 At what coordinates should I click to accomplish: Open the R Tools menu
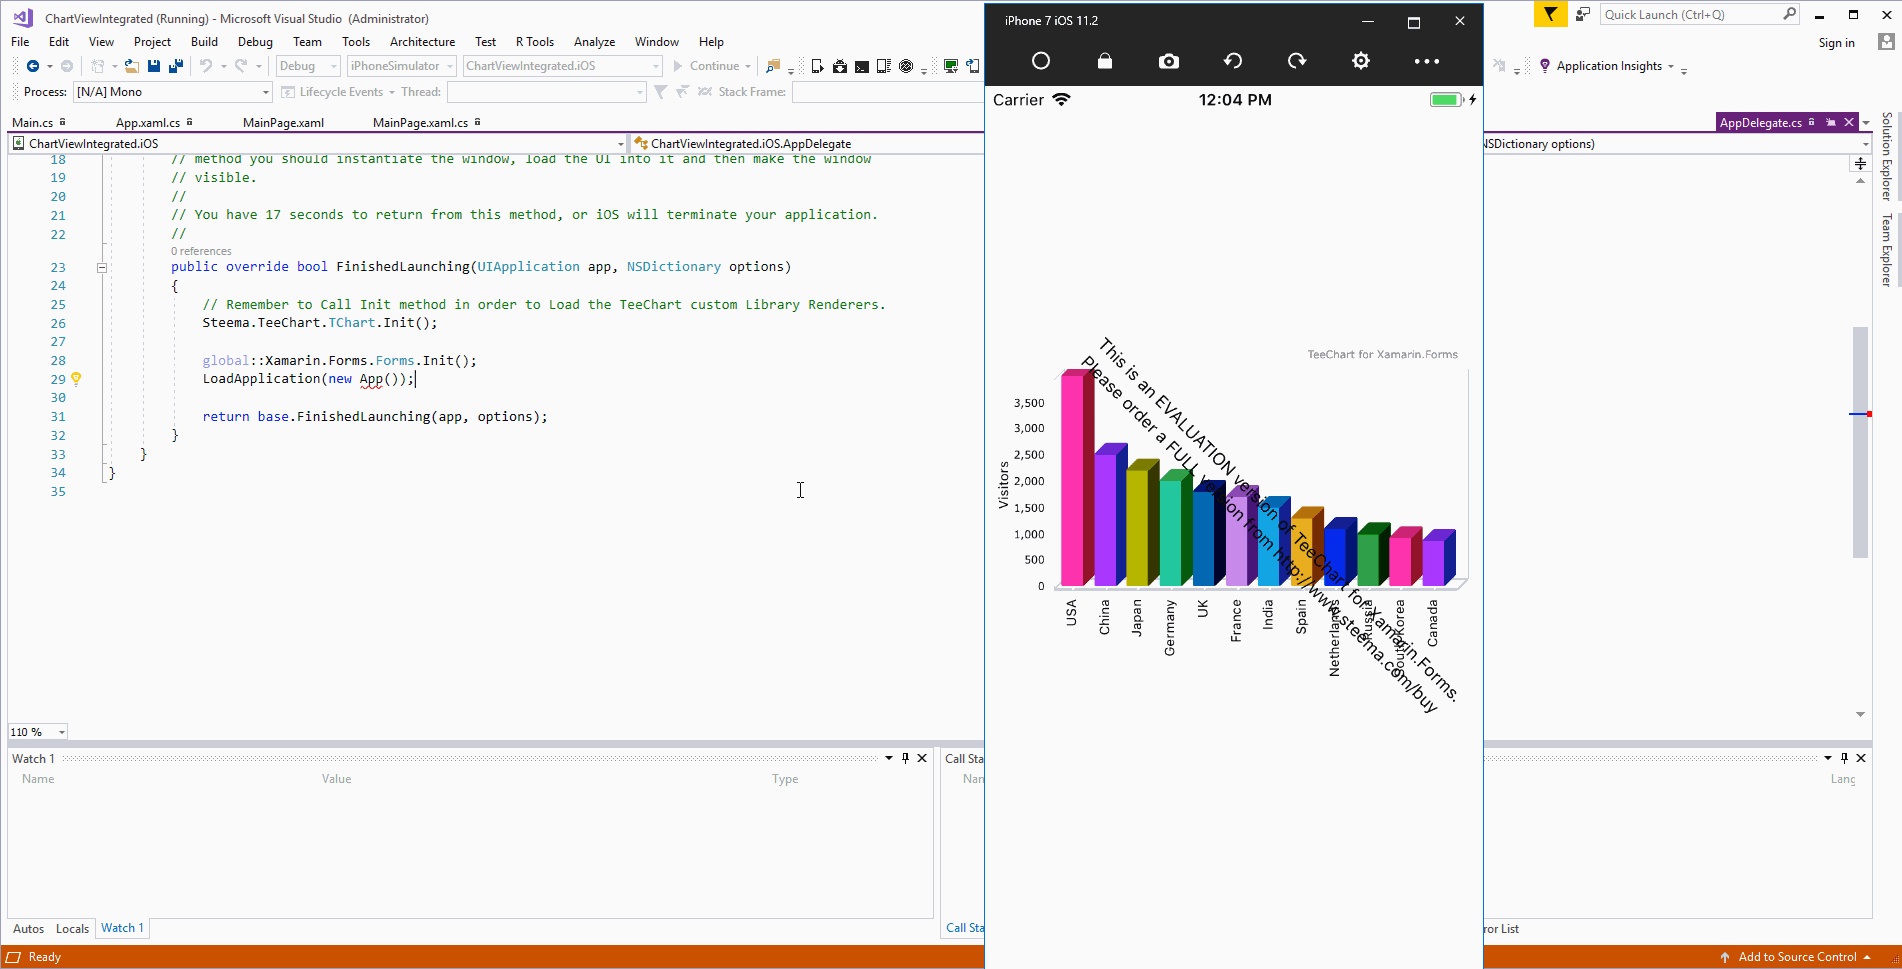535,42
